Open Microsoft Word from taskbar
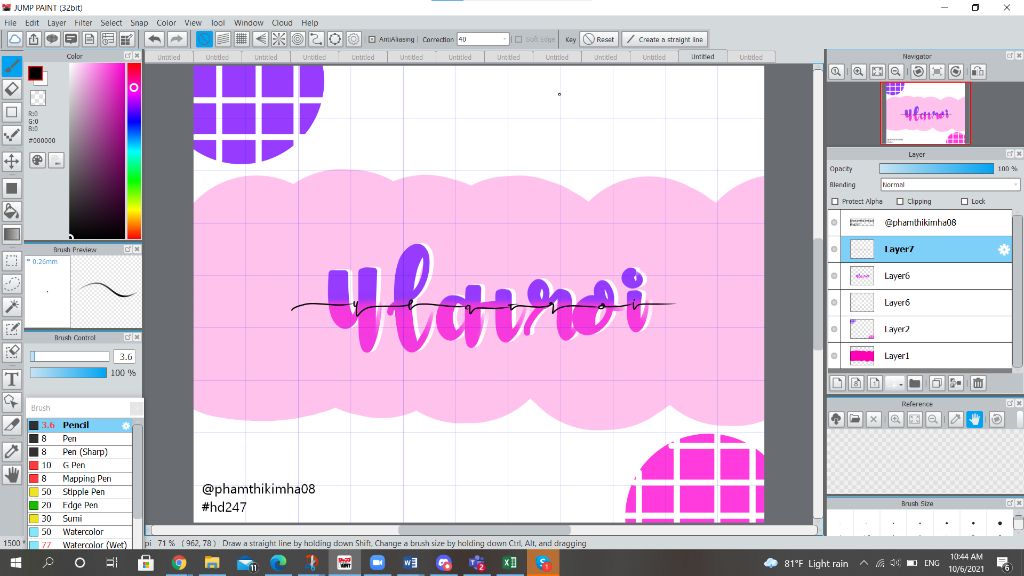 tap(410, 562)
